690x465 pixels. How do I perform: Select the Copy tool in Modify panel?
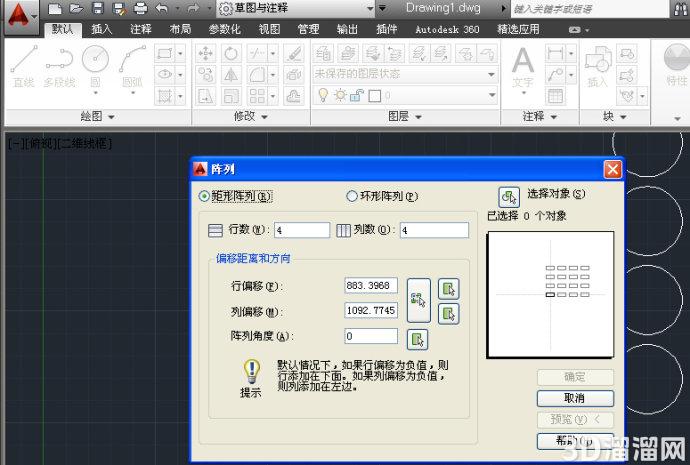pos(206,75)
